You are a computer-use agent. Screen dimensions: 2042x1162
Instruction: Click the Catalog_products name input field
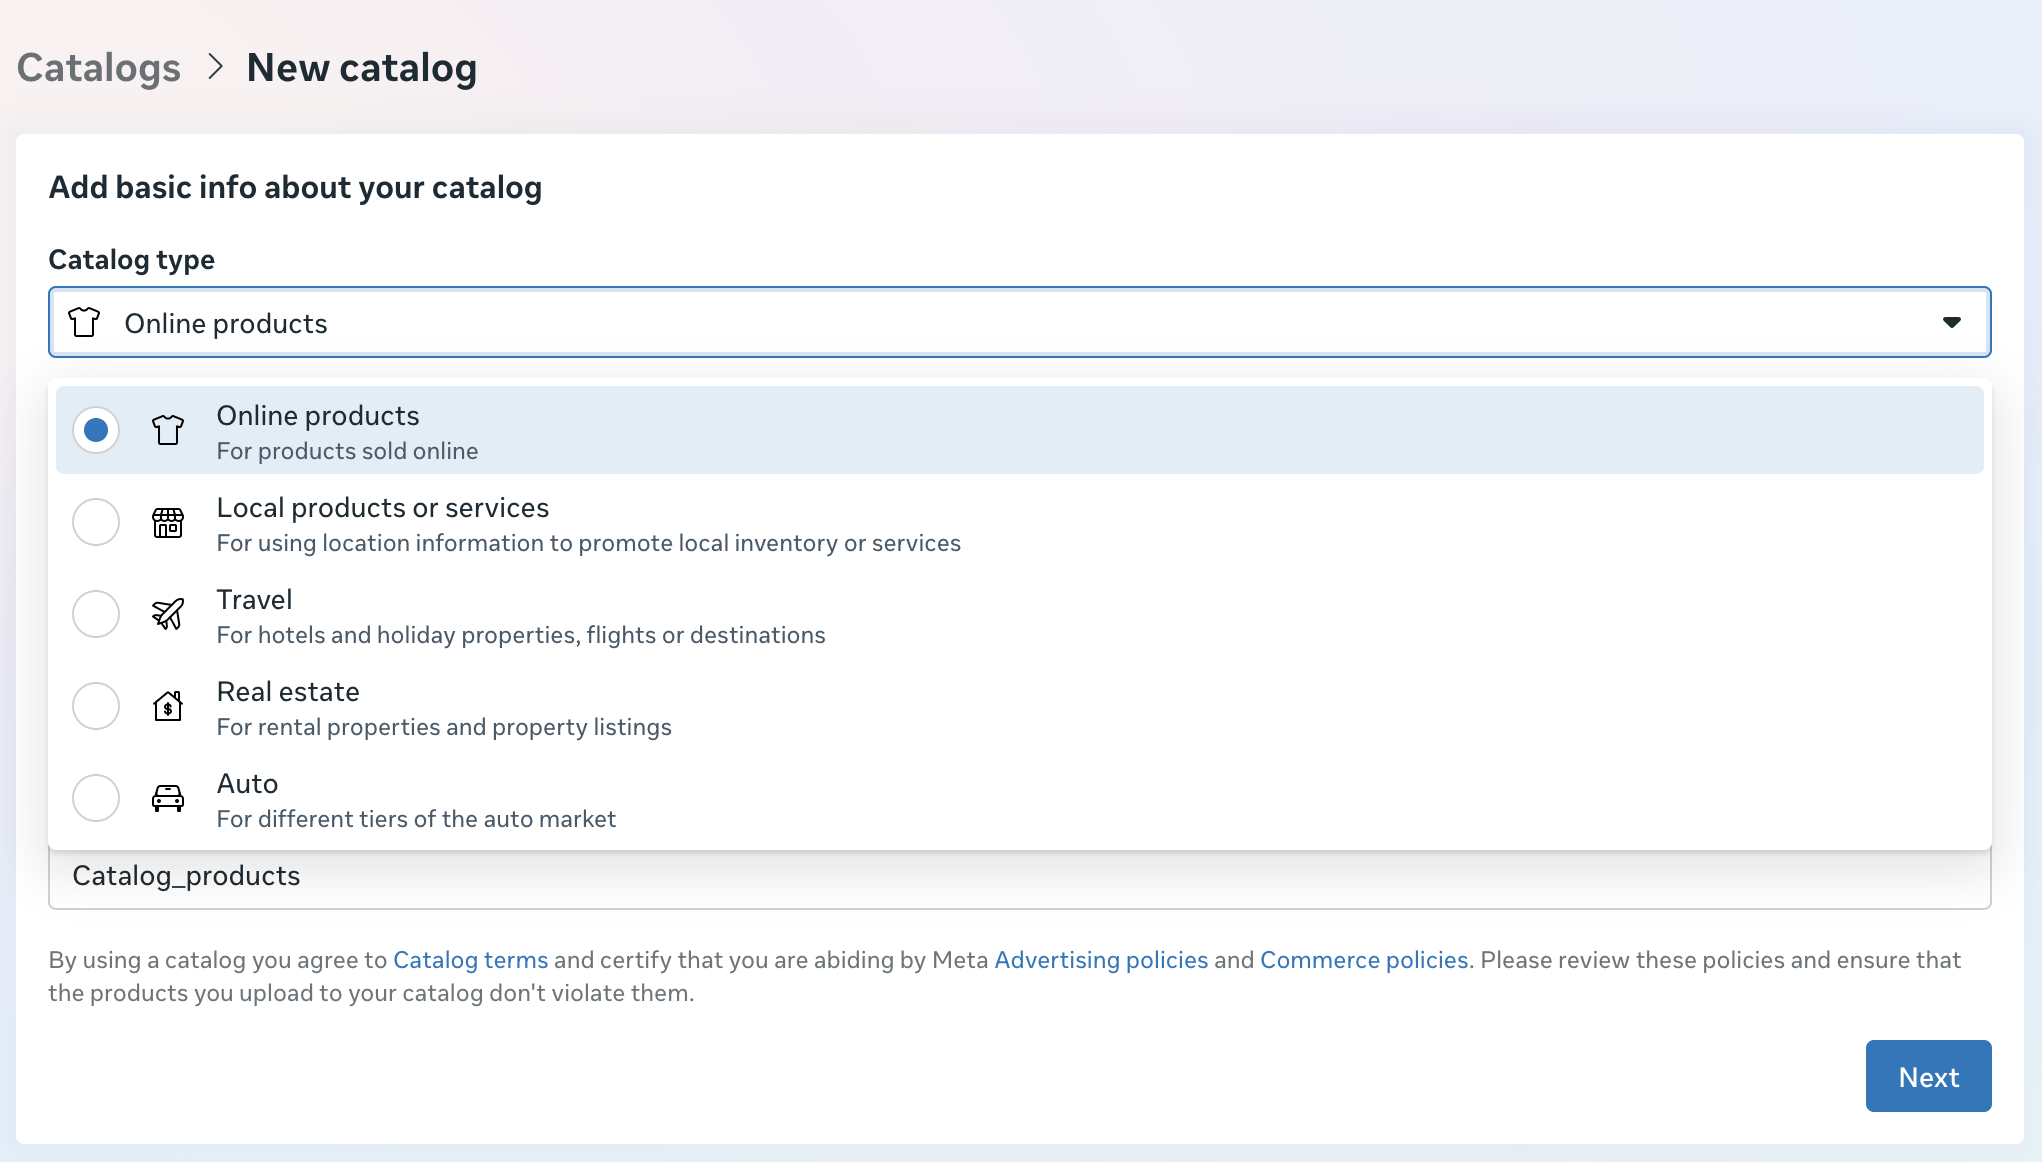coord(1018,877)
